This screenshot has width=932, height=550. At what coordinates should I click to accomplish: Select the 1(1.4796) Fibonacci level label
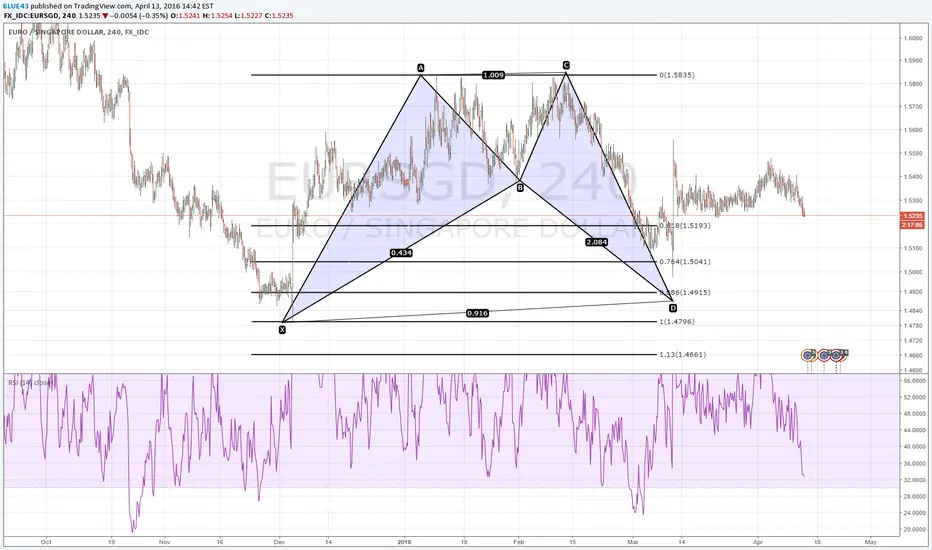pos(676,322)
